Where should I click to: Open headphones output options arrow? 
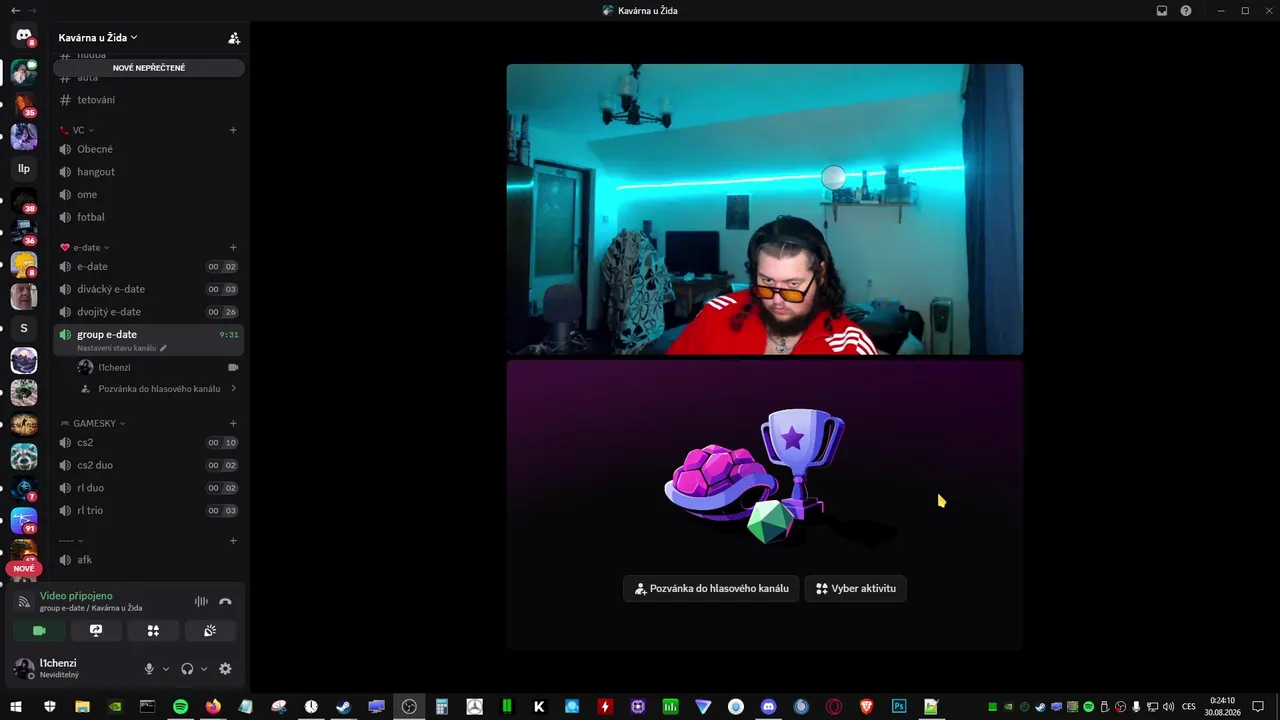click(204, 669)
